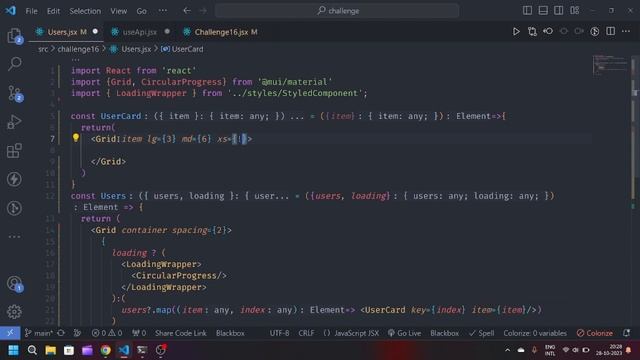The height and width of the screenshot is (360, 640).
Task: Navigate back with the arrow
Action: coord(187,11)
